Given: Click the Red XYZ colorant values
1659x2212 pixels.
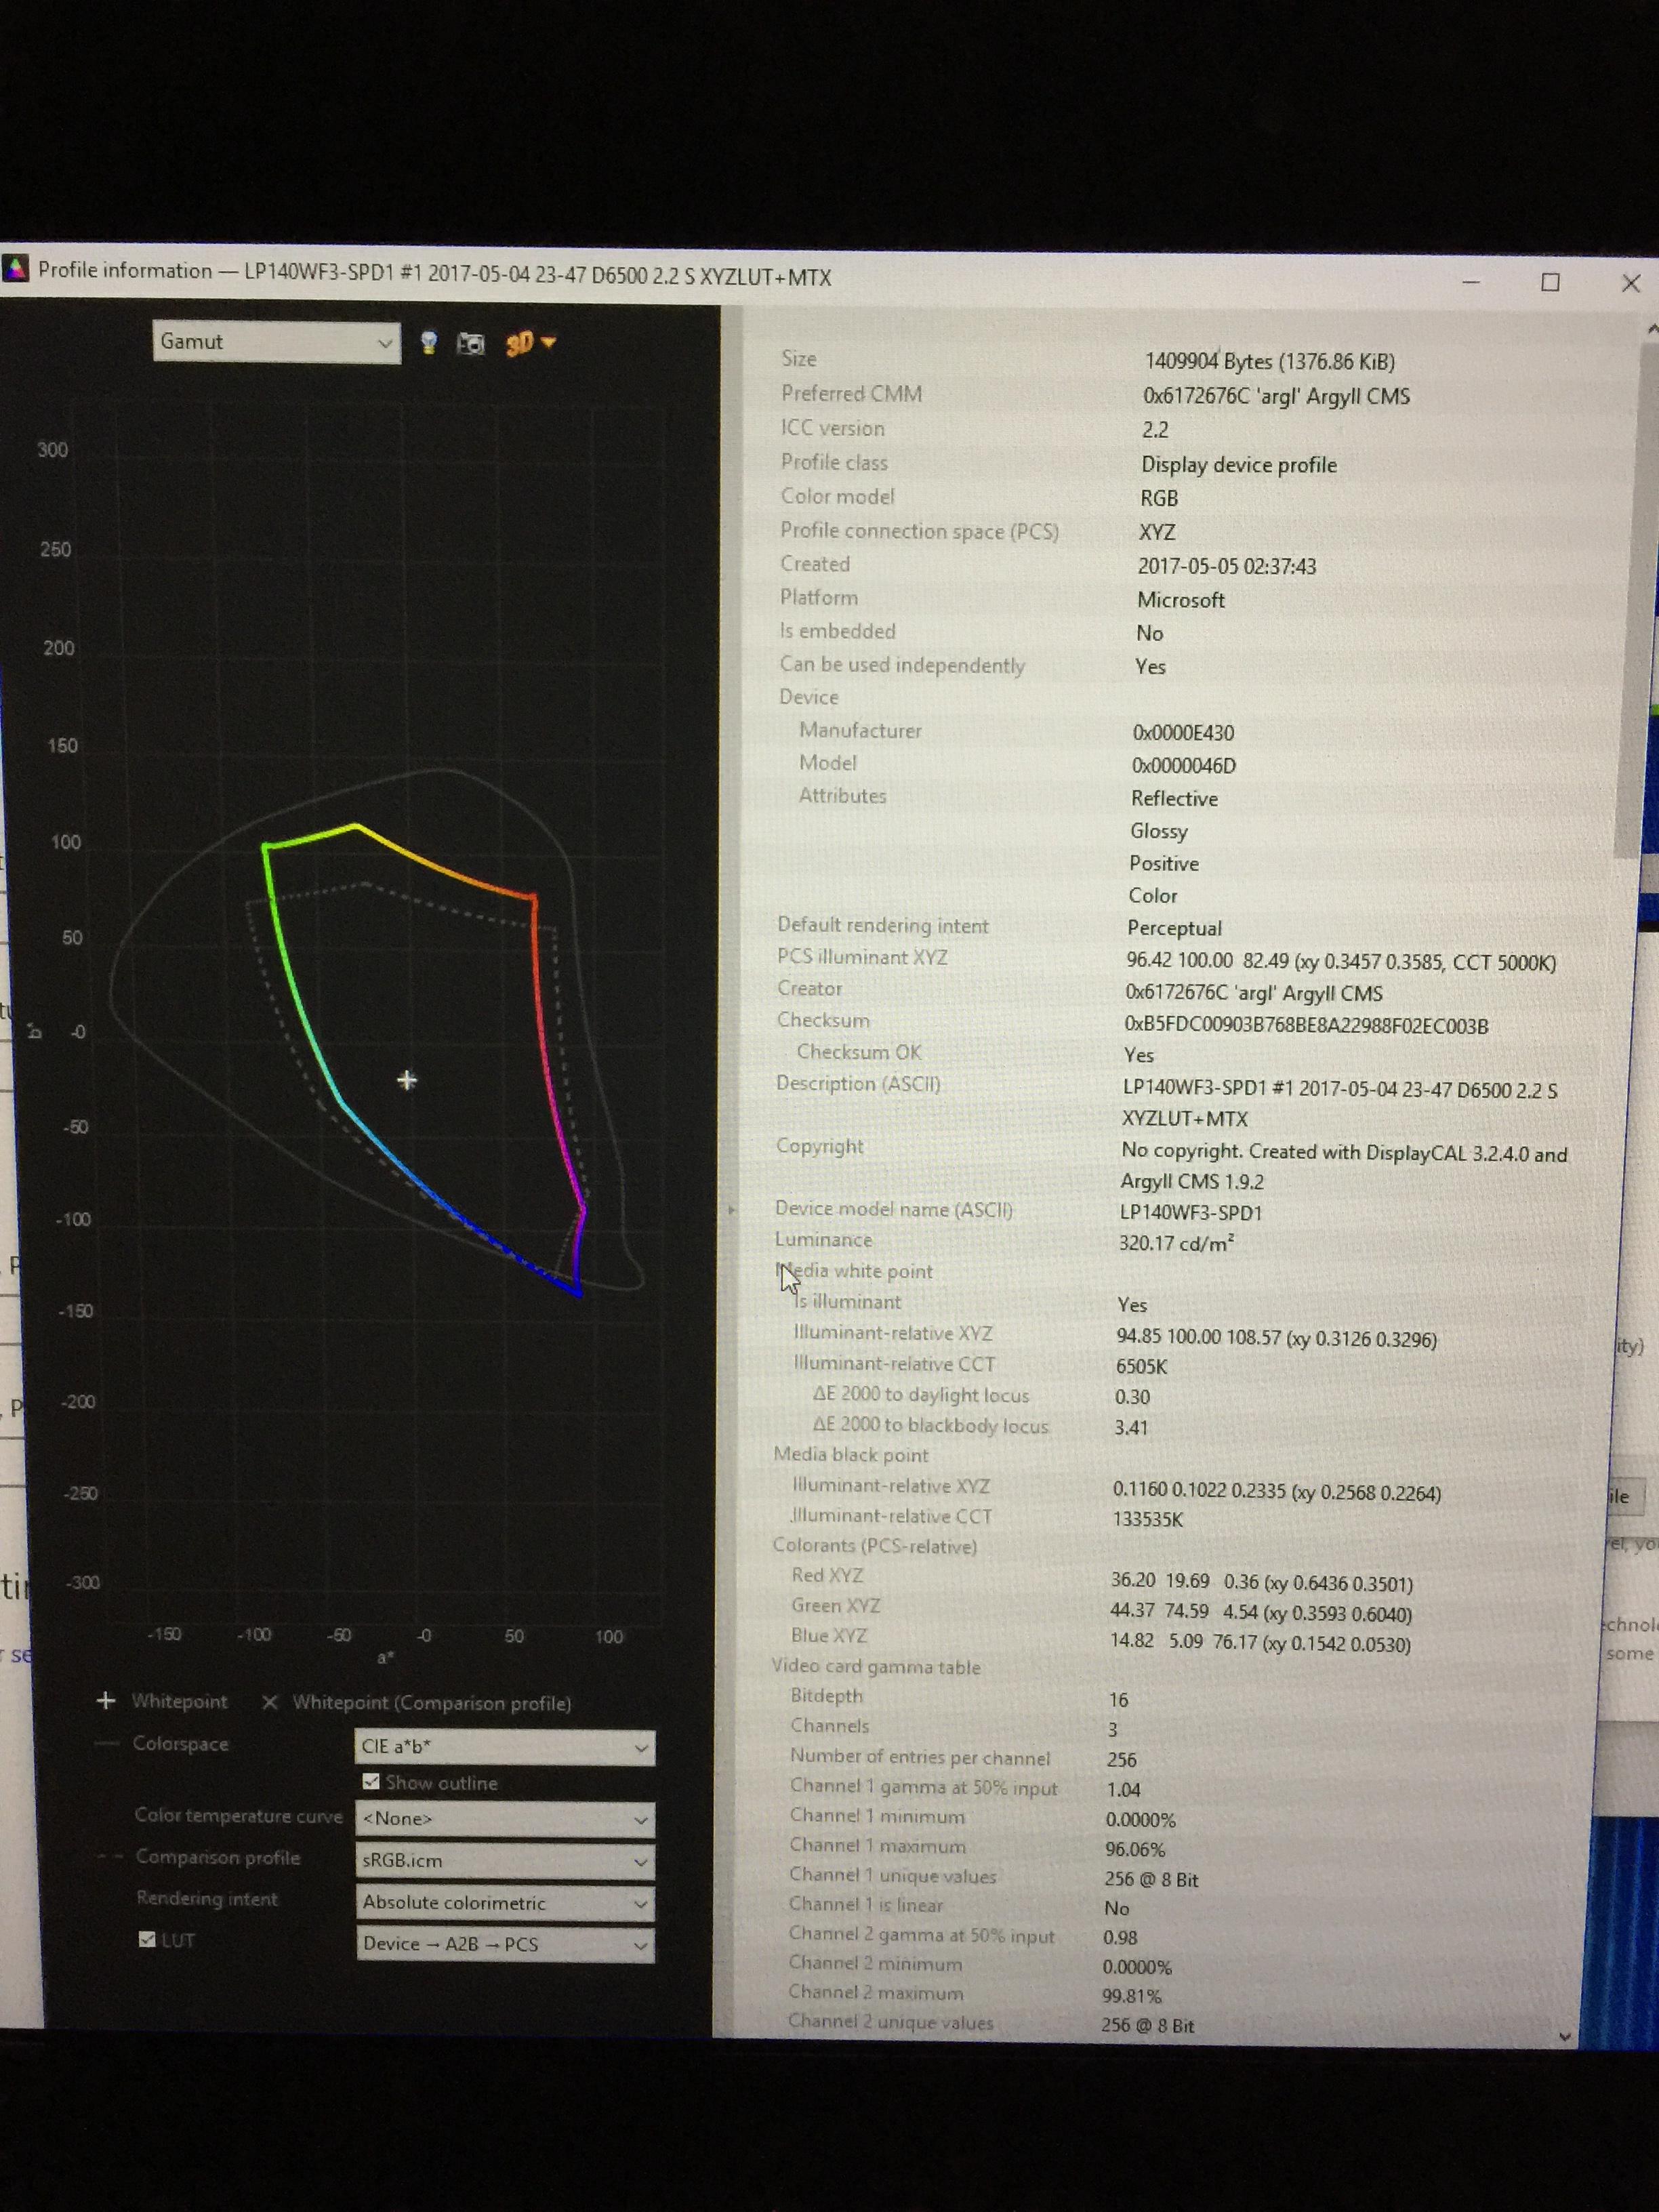Looking at the screenshot, I should 1261,1583.
